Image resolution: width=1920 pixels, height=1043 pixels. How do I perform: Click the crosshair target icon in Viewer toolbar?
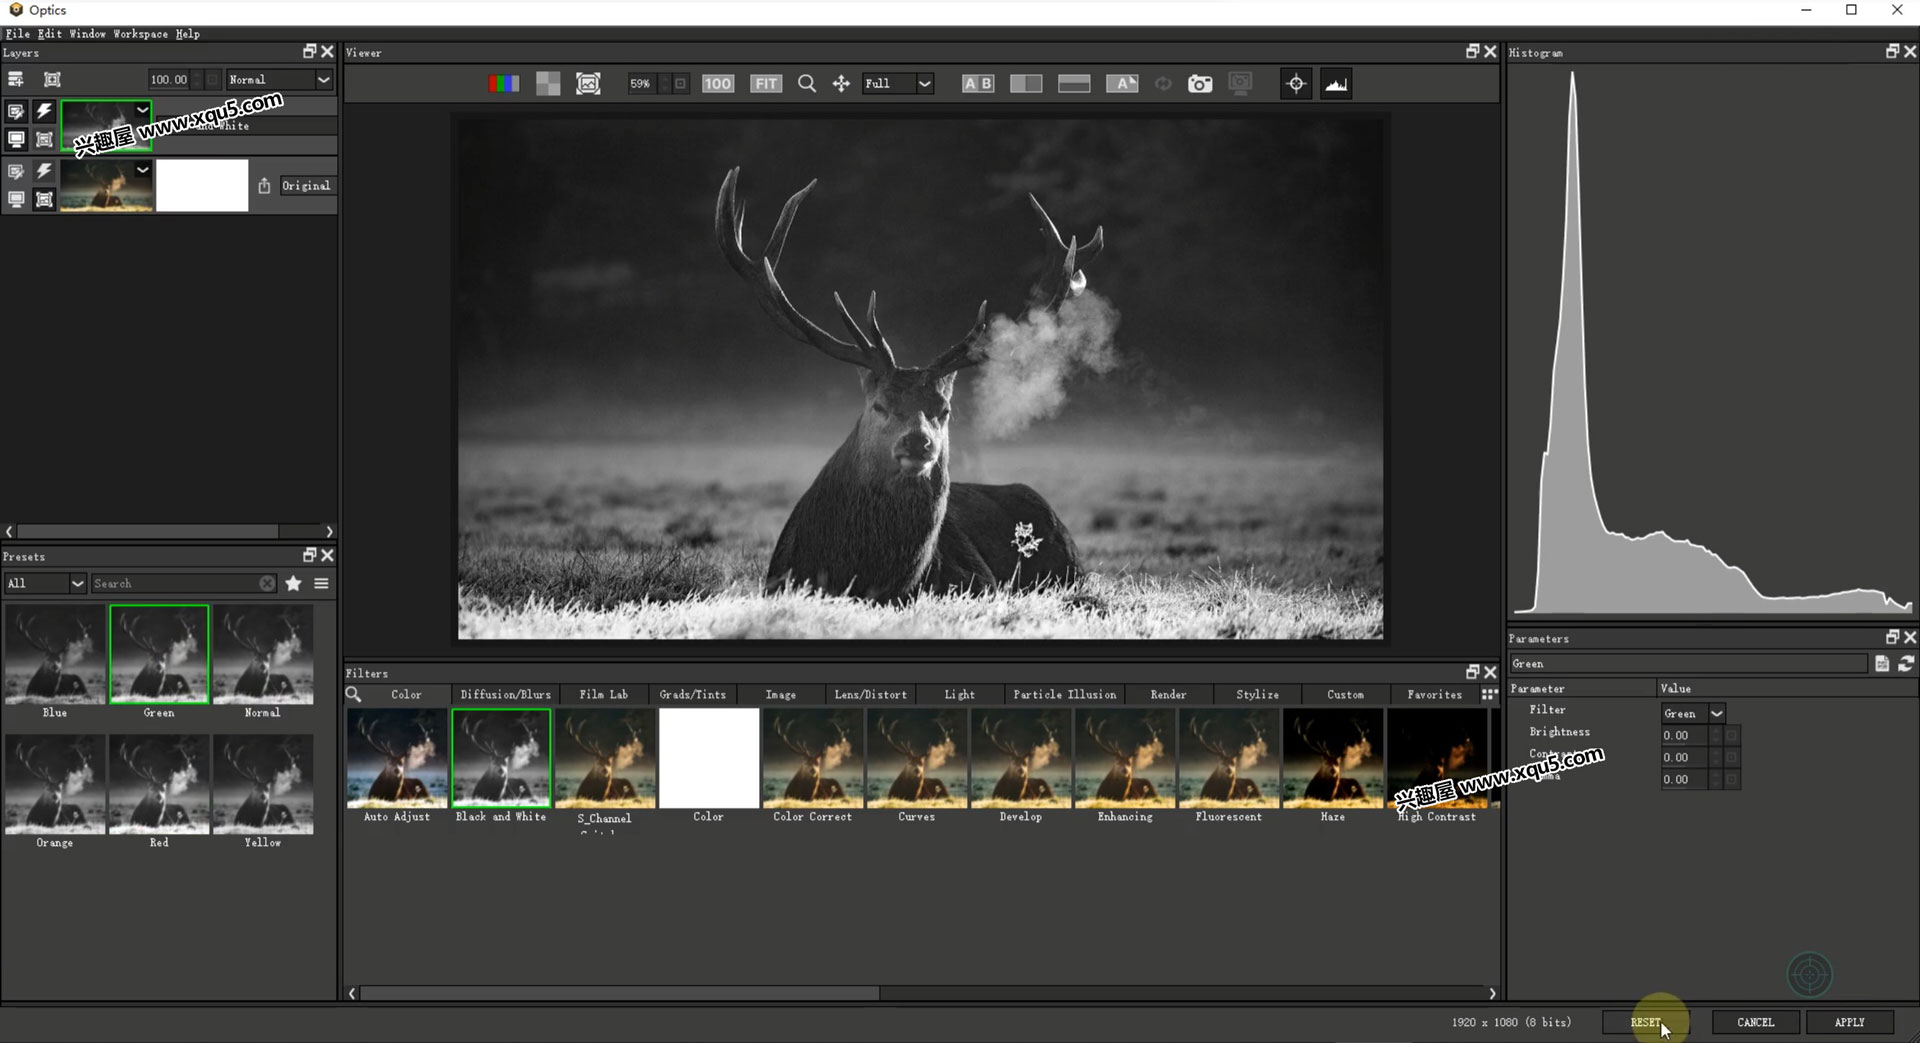[x=1296, y=84]
